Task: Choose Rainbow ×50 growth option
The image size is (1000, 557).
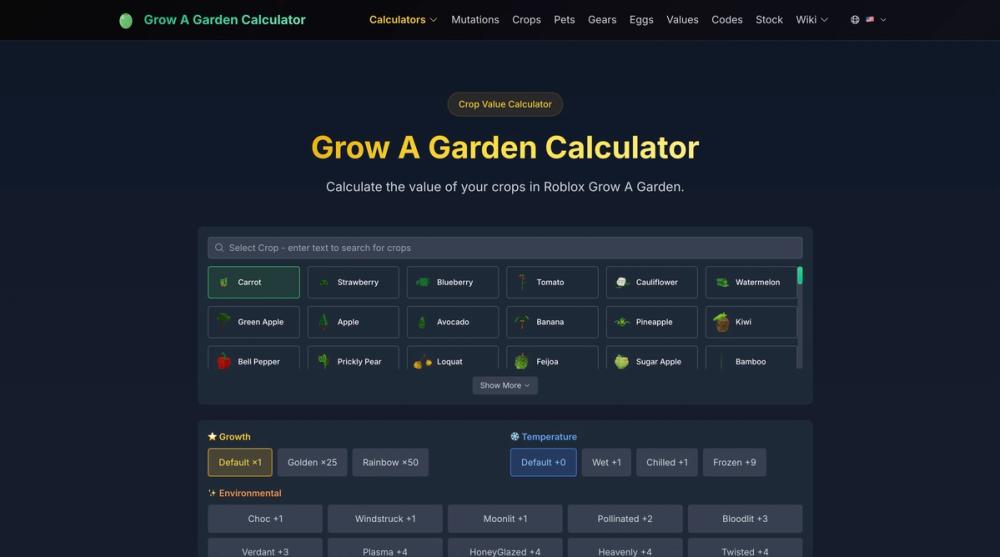Action: pos(390,462)
